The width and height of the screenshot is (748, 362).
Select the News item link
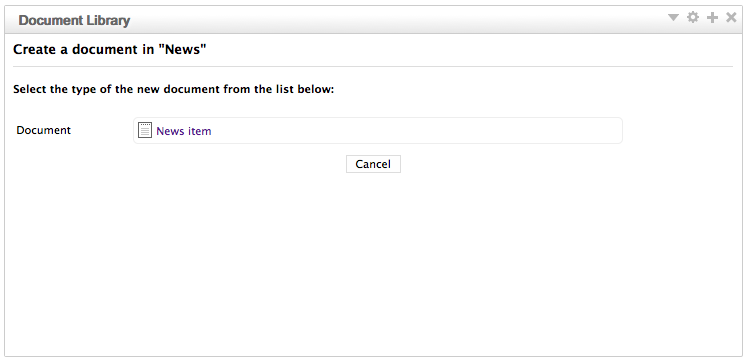(x=184, y=131)
